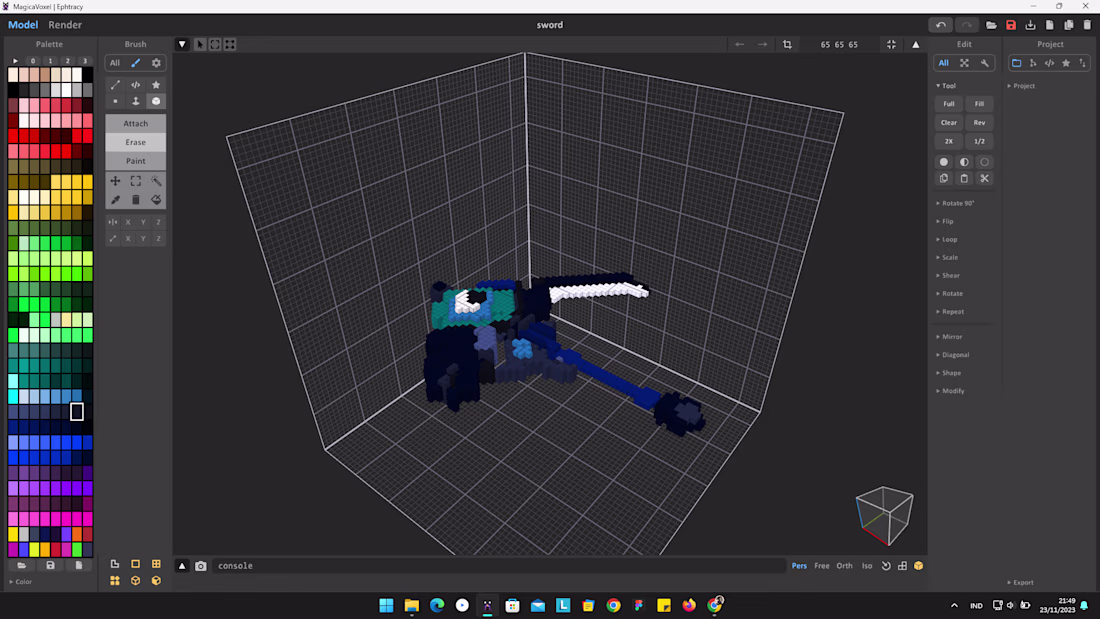
Task: Pick the Magic Wand selection tool
Action: pos(156,181)
